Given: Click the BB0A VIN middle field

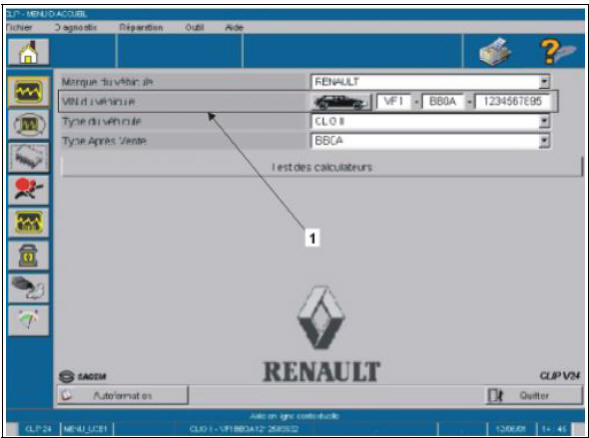Looking at the screenshot, I should tap(443, 101).
